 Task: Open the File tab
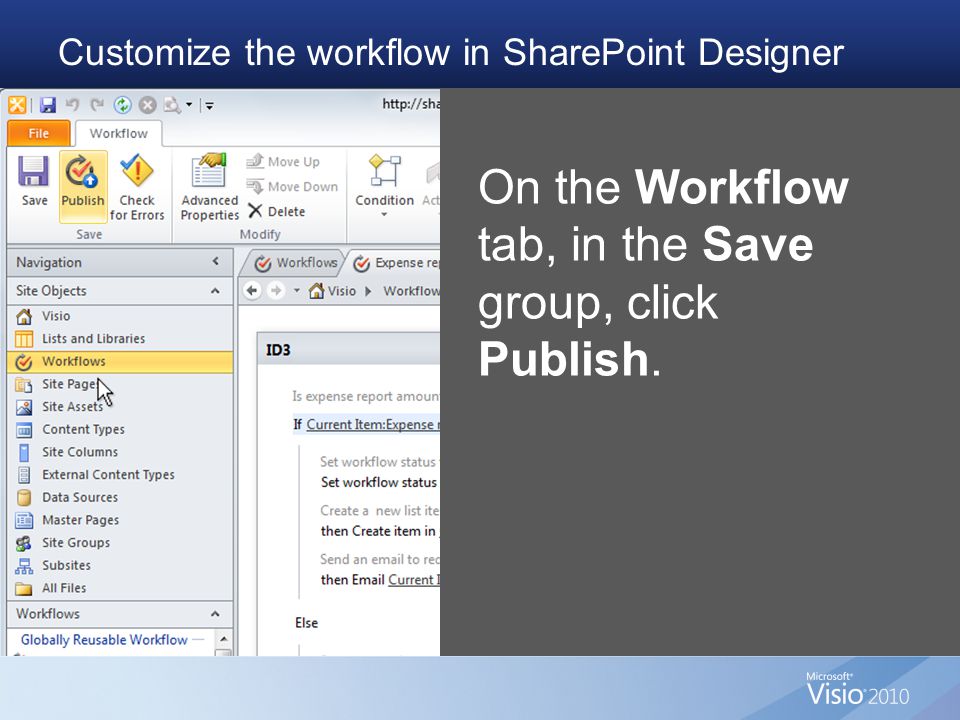tap(39, 133)
